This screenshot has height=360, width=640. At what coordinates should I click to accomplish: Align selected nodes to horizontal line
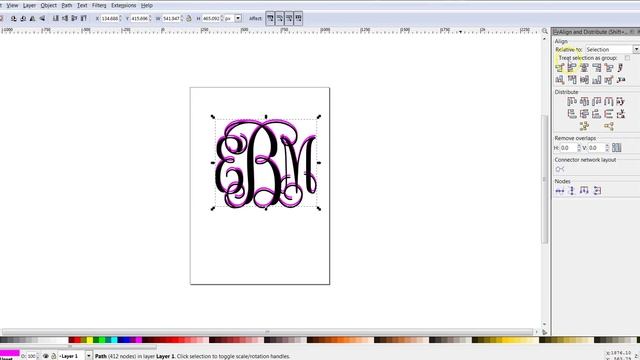point(560,191)
